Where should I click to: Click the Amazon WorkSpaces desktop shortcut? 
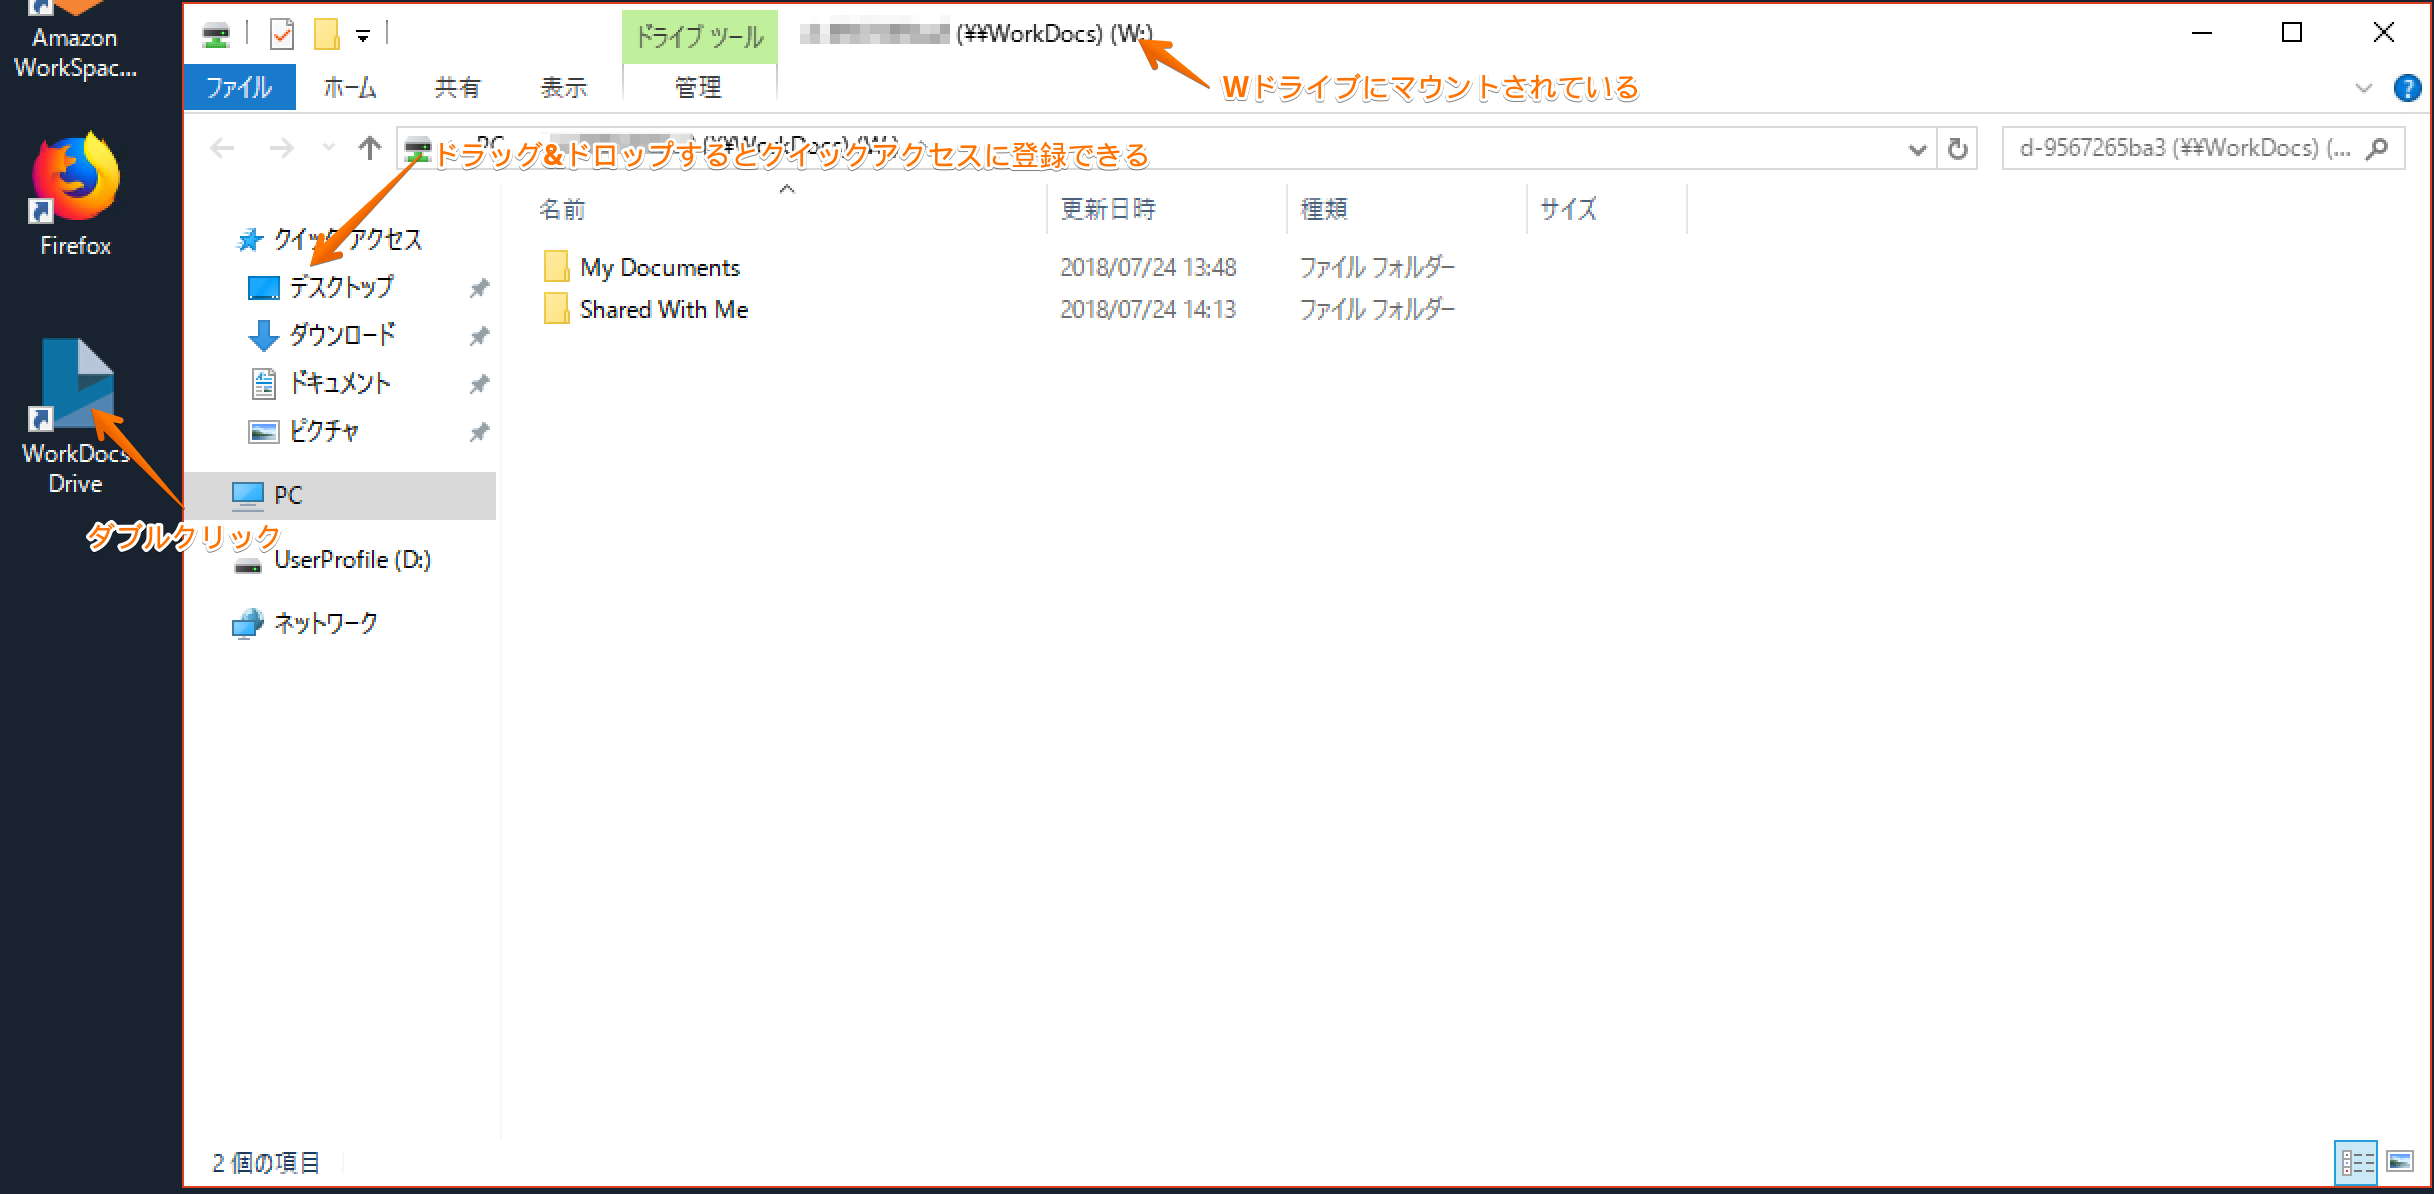click(x=75, y=40)
